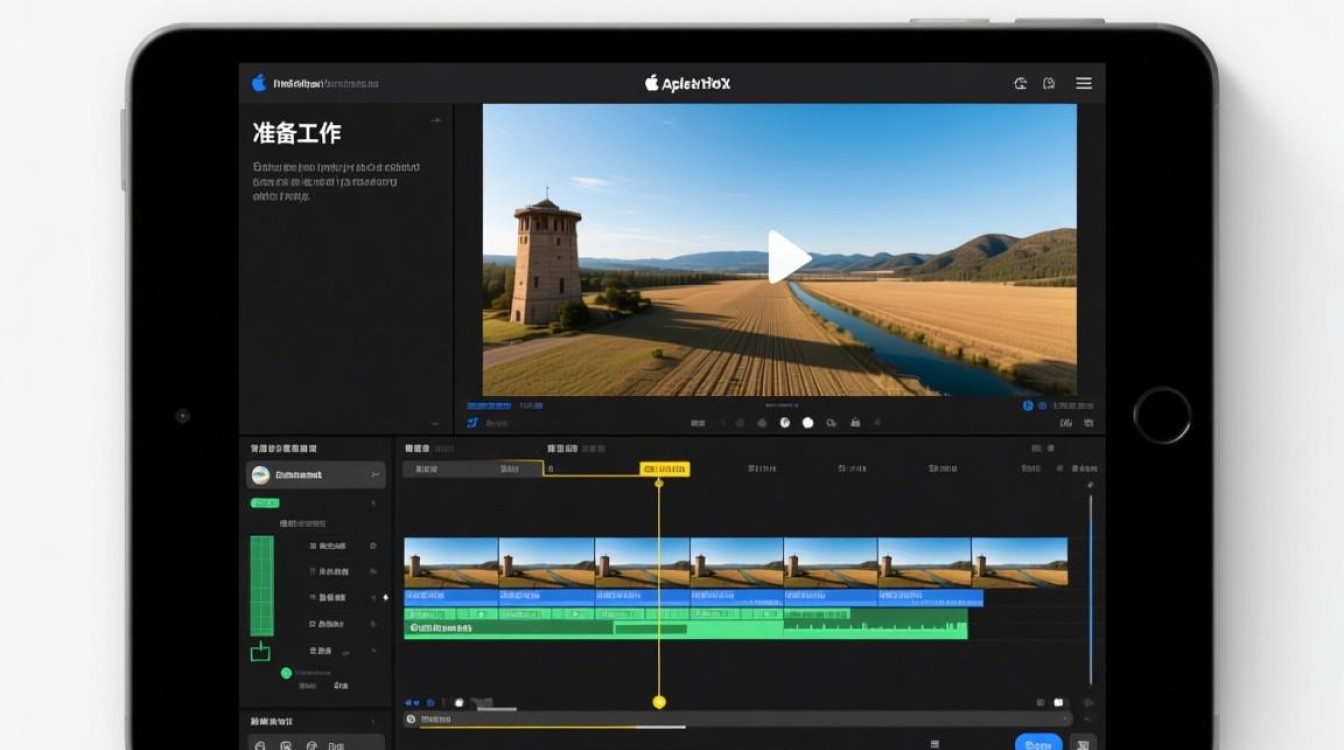The width and height of the screenshot is (1344, 750).
Task: Adjust the yellow progress bar at bottom
Action: [x=552, y=727]
